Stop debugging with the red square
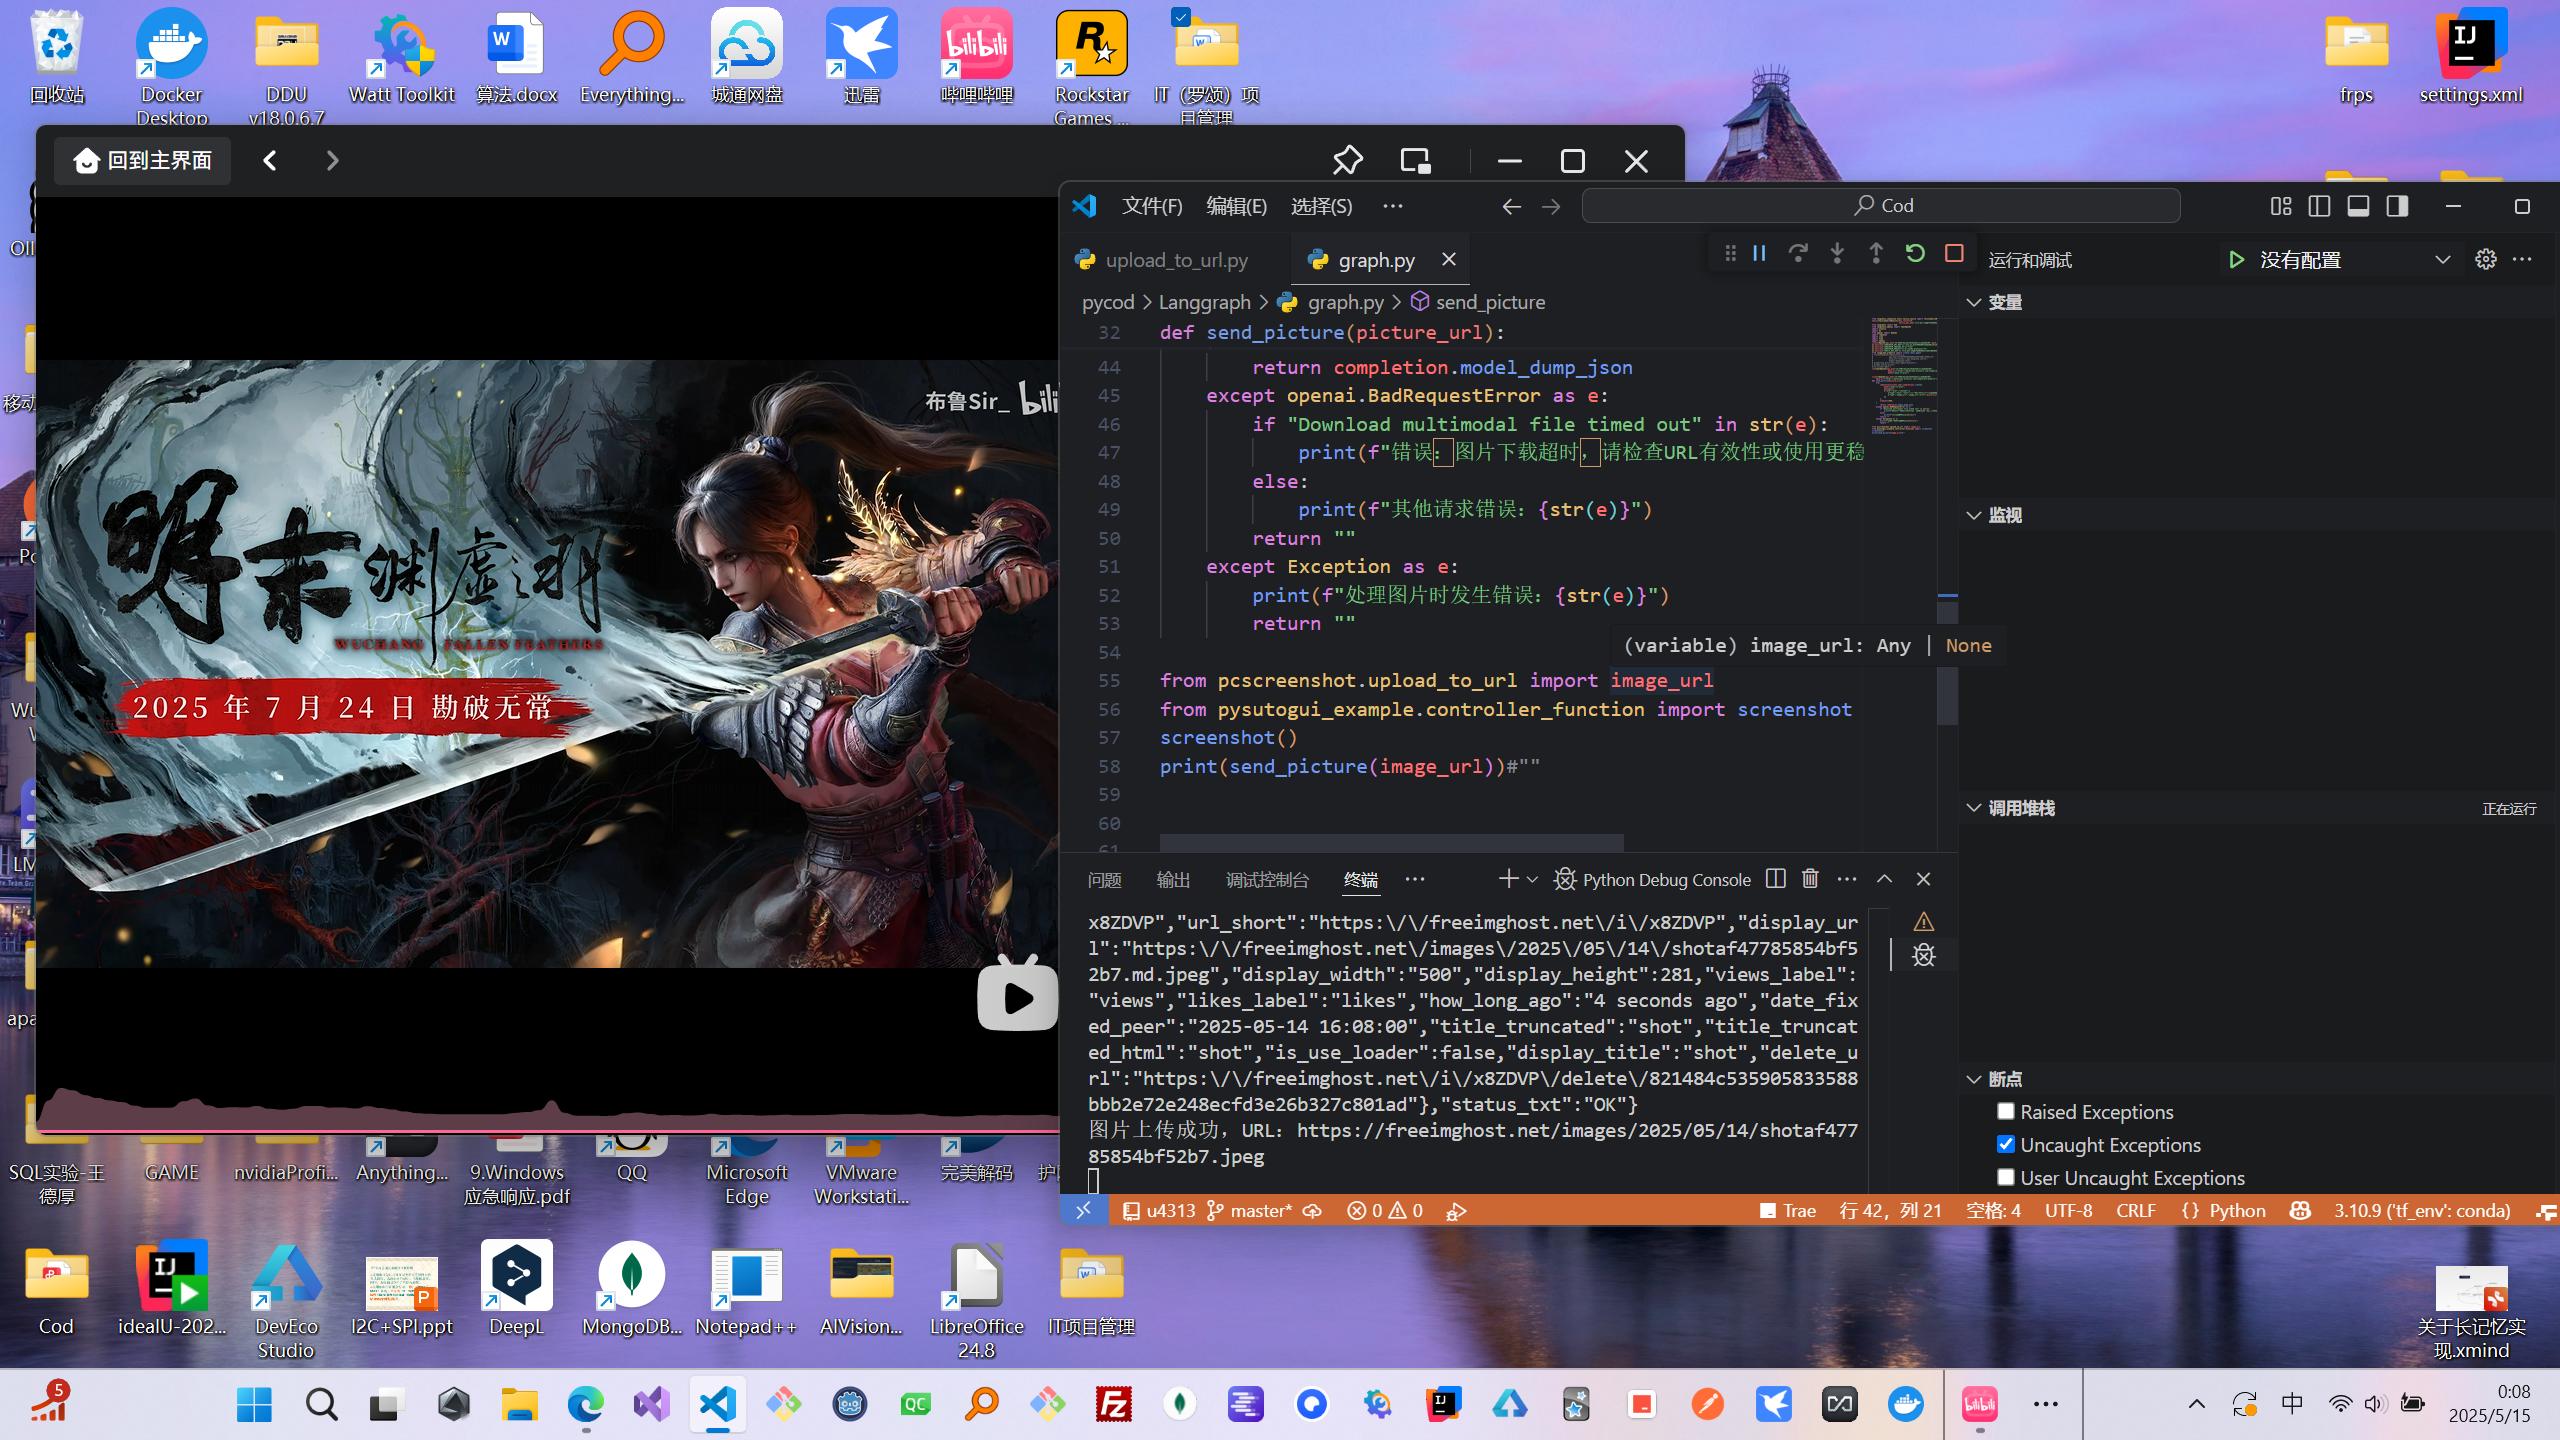Viewport: 2560px width, 1440px height. pyautogui.click(x=1954, y=254)
